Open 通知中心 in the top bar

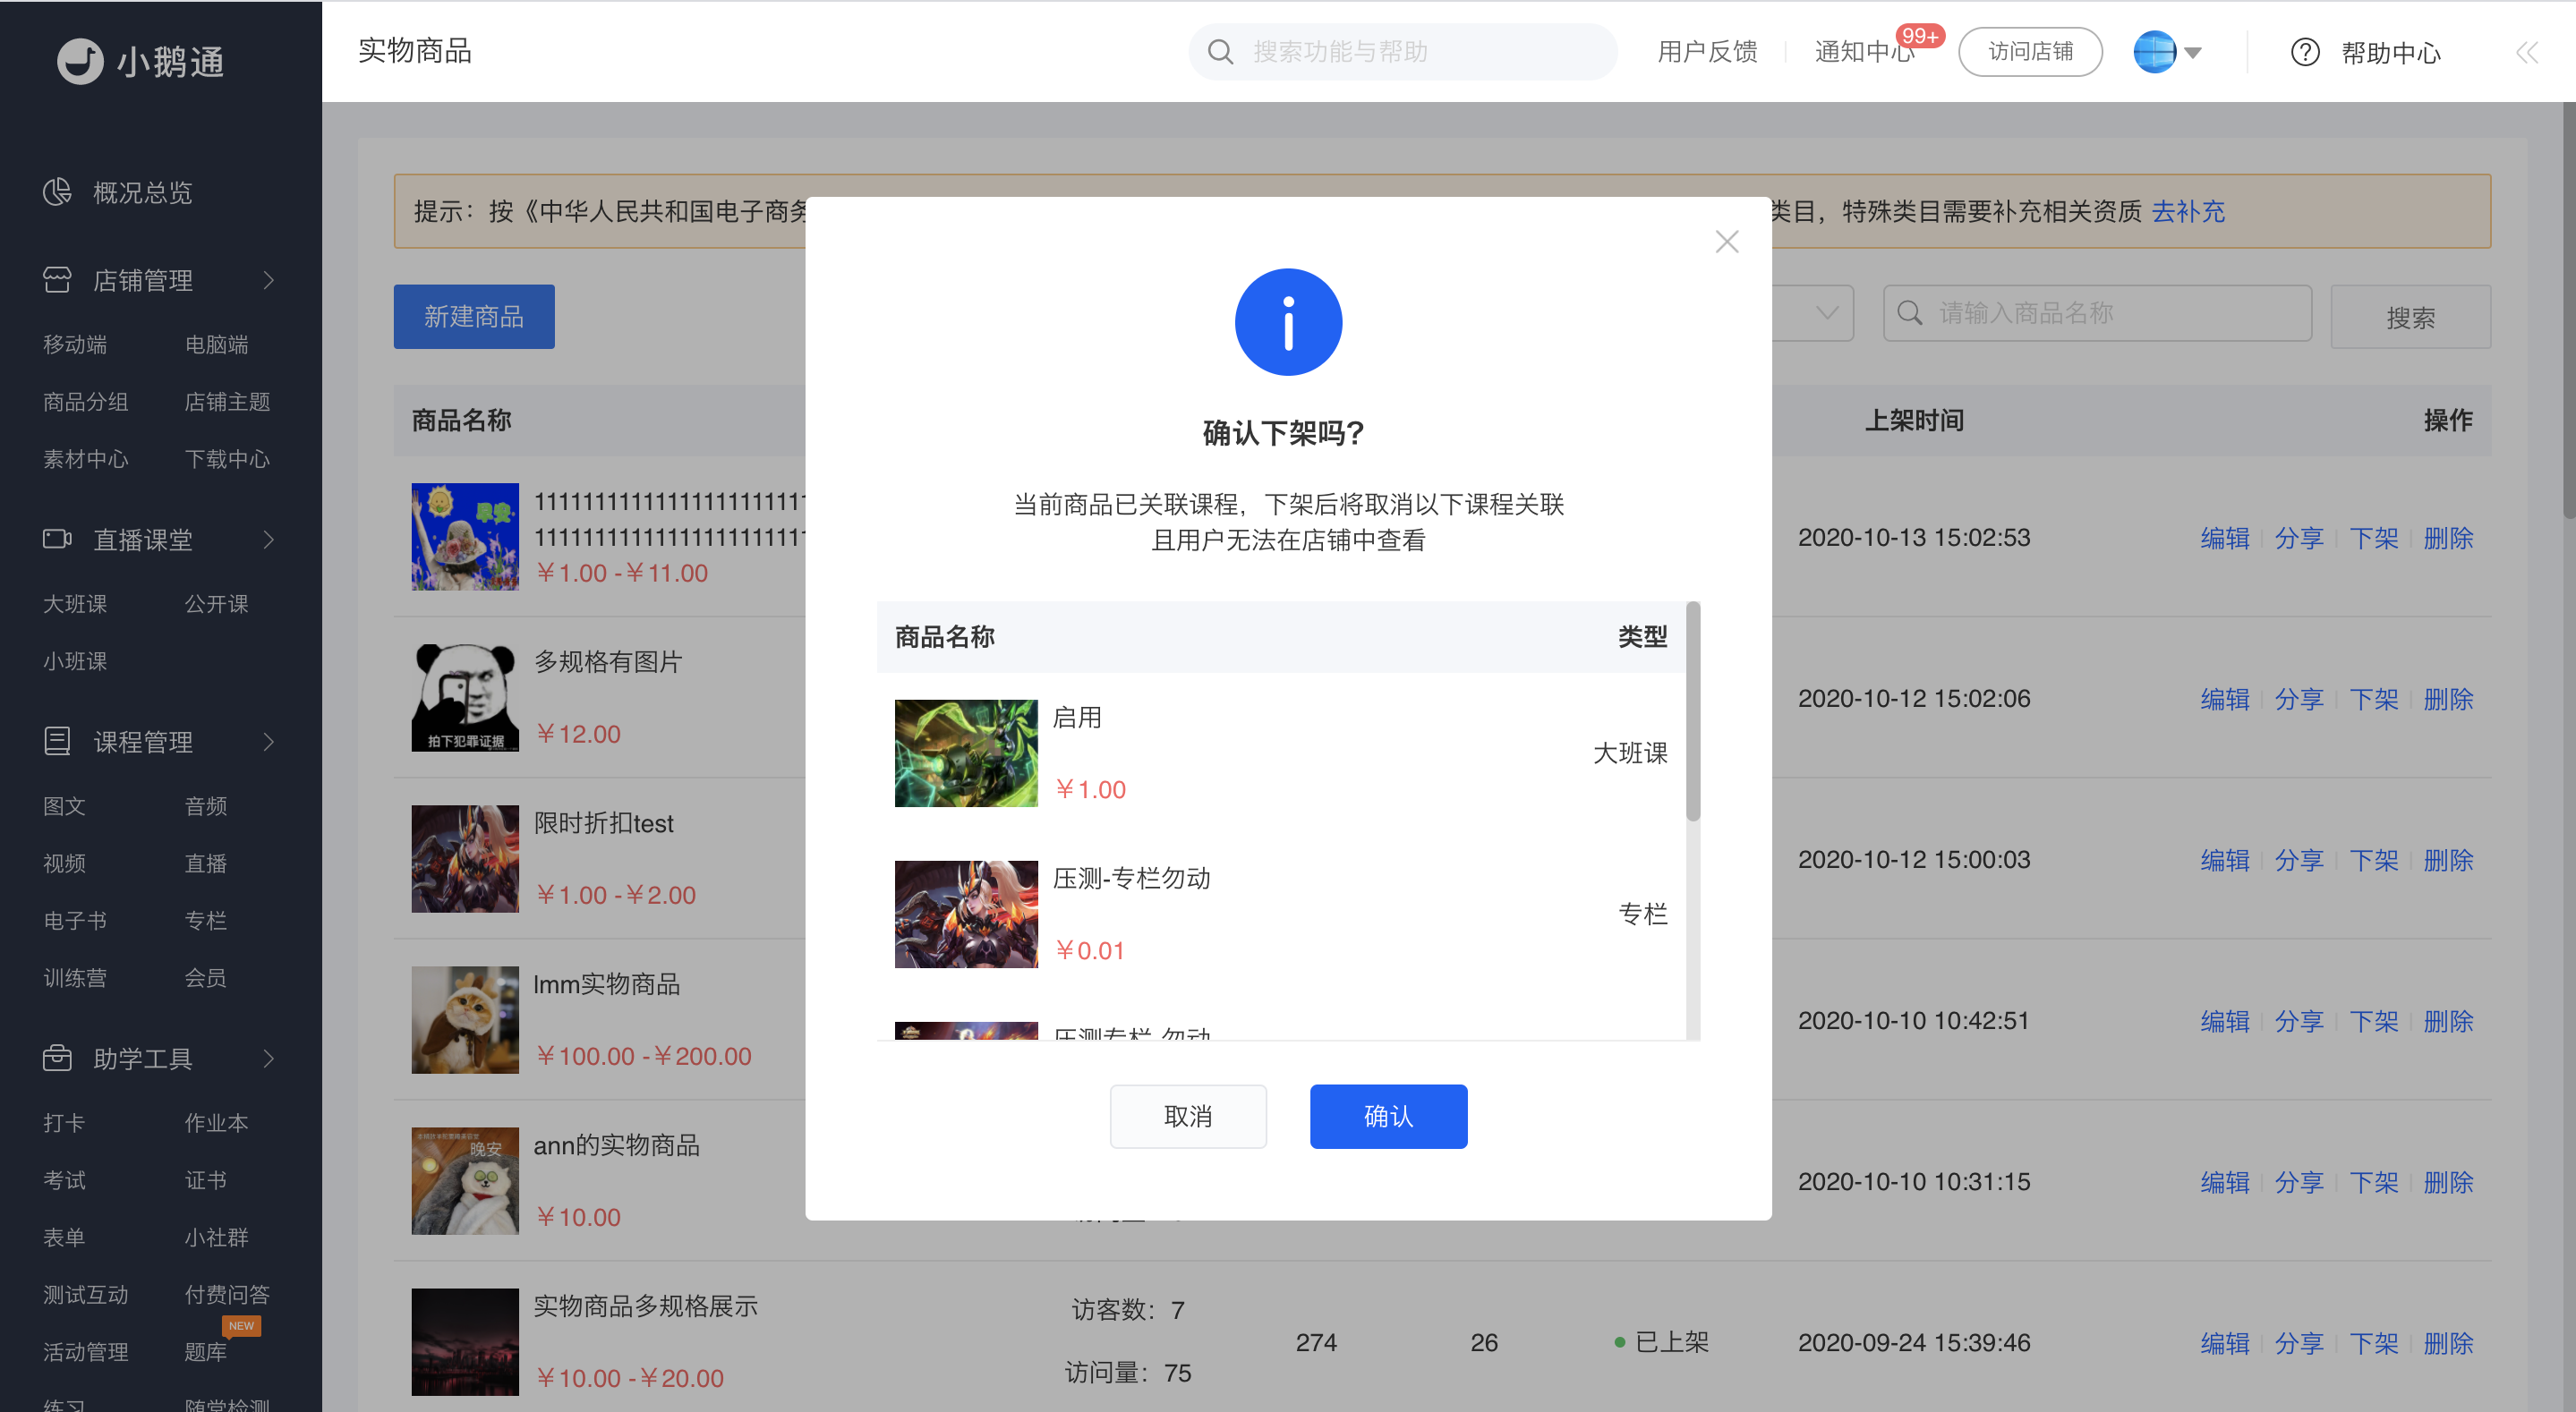click(1865, 52)
